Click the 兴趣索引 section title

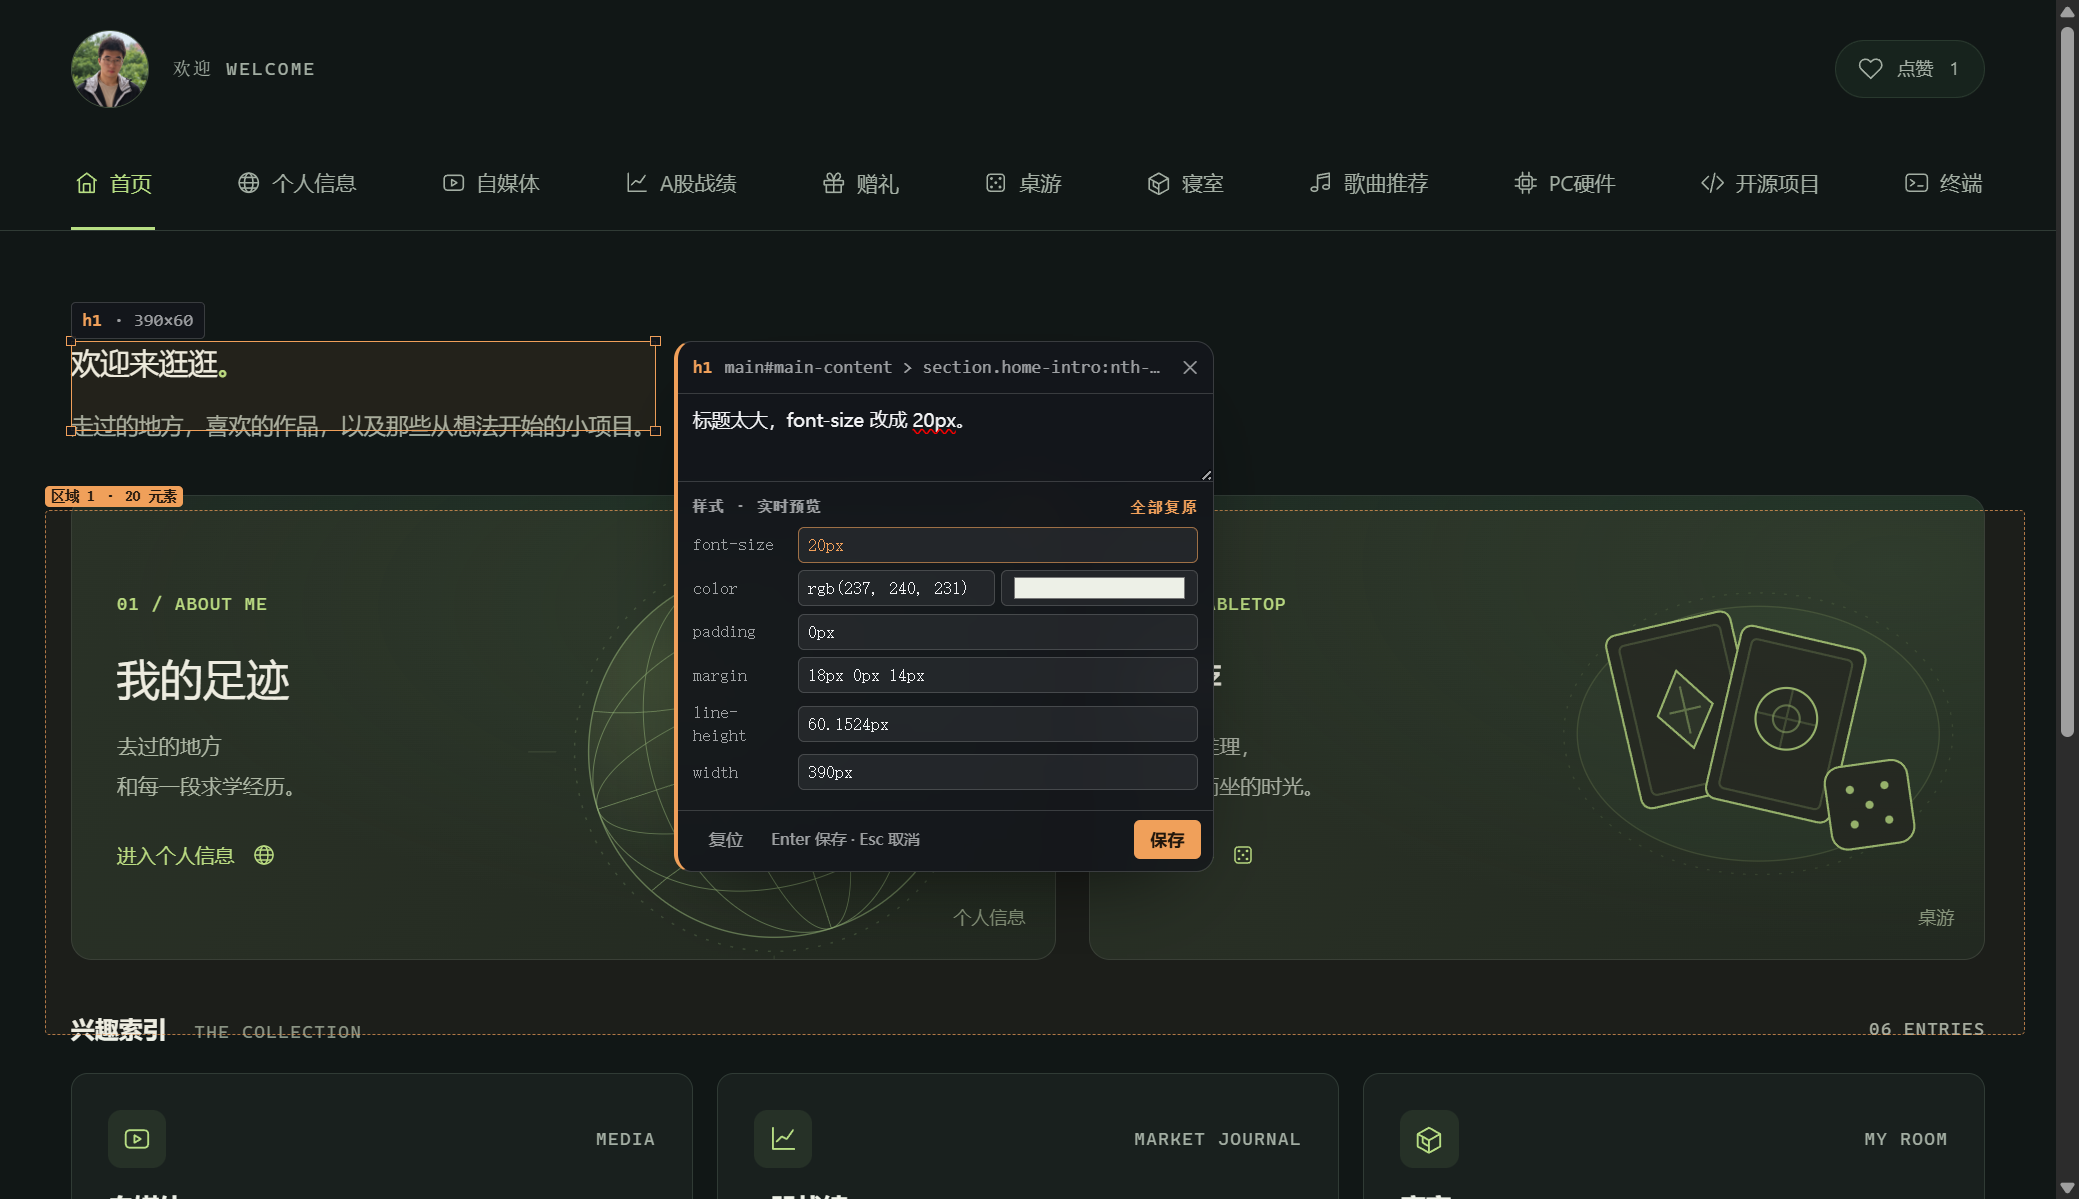coord(118,1030)
